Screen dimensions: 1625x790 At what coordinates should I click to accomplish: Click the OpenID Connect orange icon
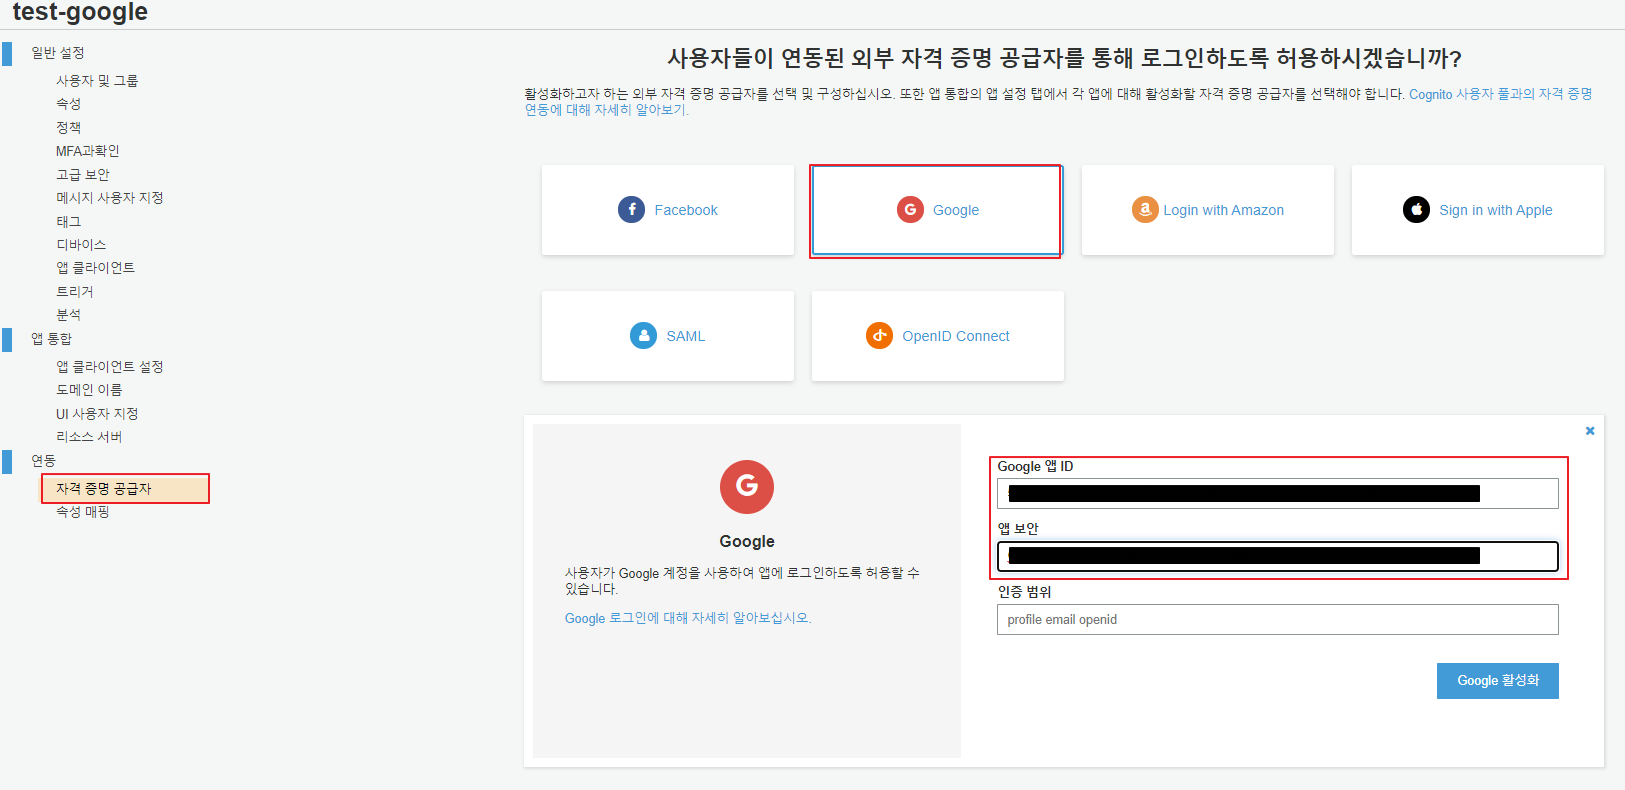[879, 336]
